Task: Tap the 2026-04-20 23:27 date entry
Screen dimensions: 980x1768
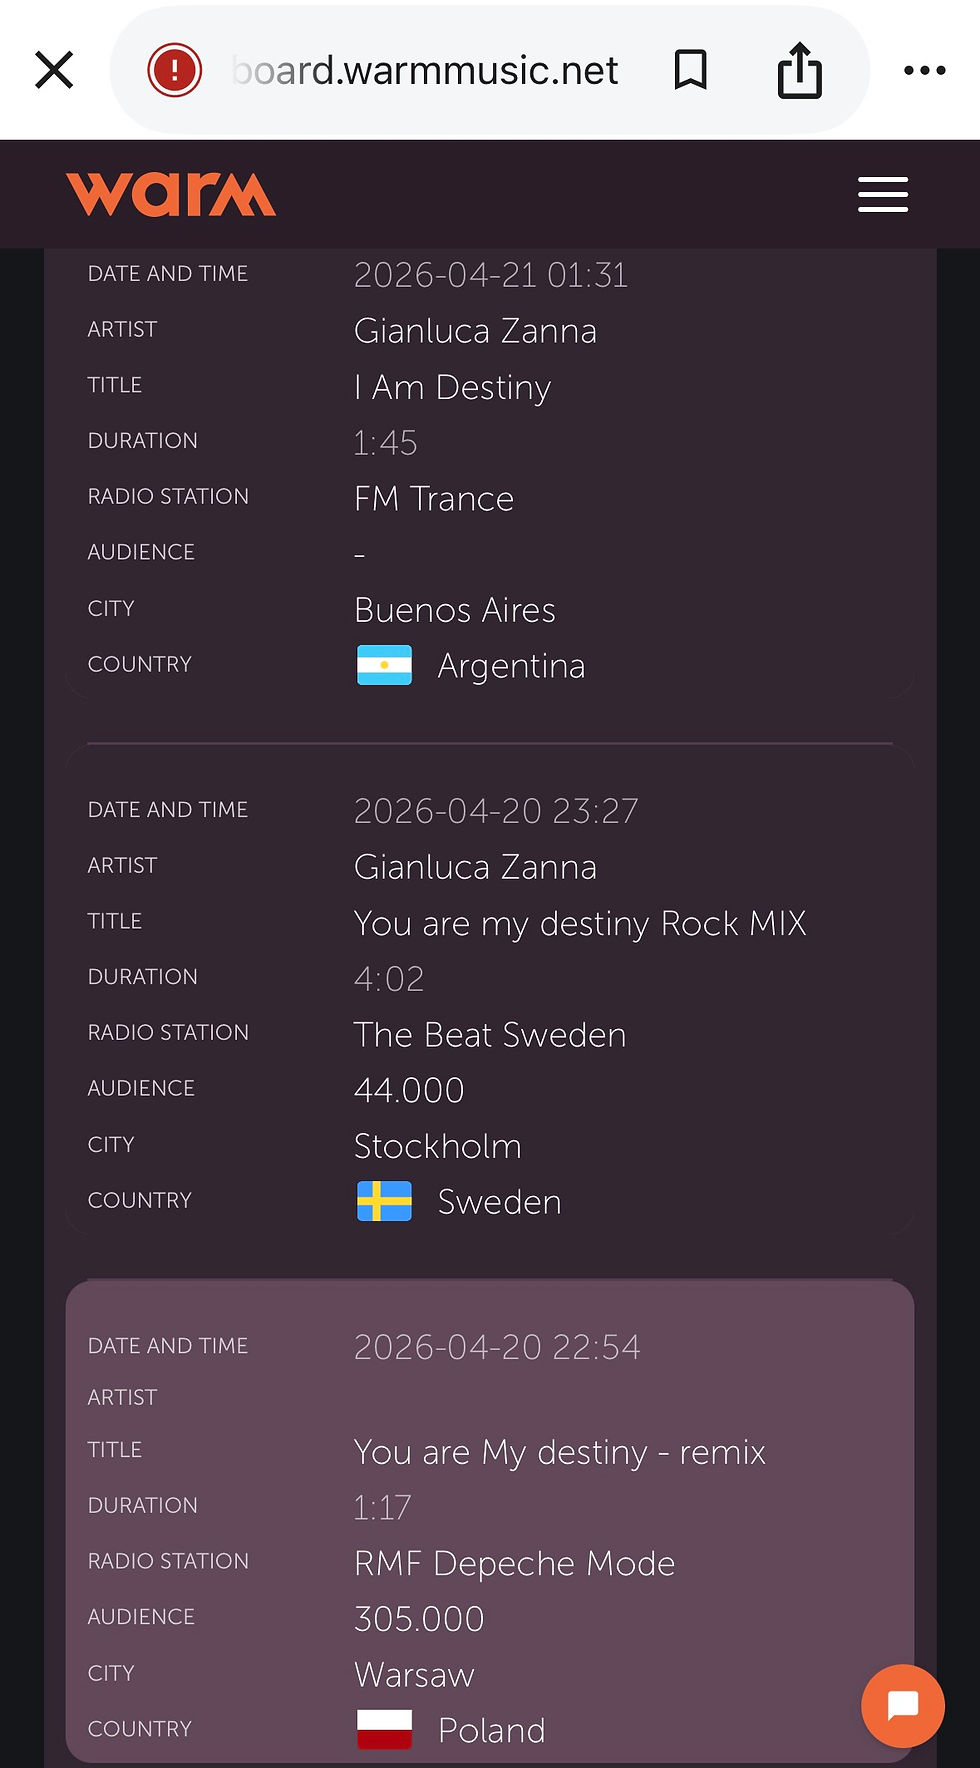Action: point(496,810)
